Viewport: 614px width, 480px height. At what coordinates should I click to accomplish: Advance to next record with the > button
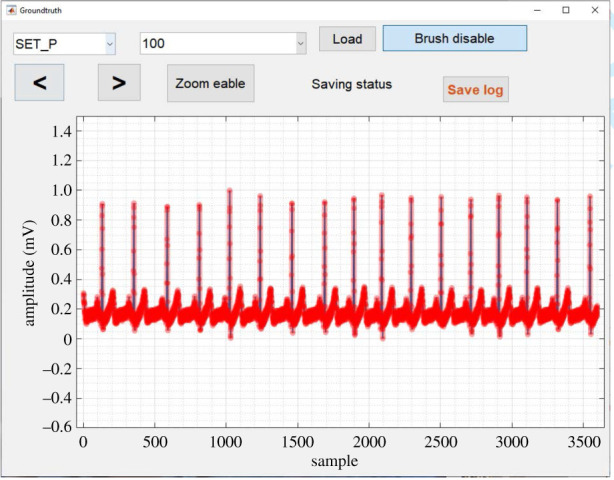(x=119, y=83)
